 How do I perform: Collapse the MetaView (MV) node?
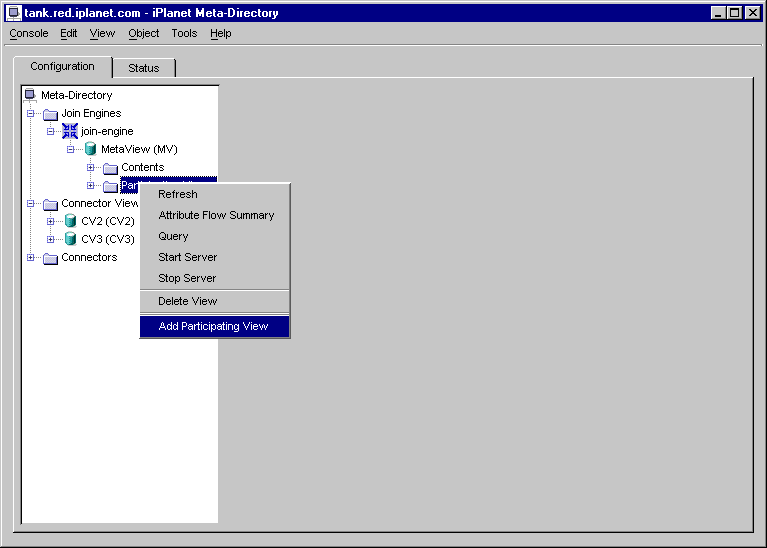click(x=70, y=149)
